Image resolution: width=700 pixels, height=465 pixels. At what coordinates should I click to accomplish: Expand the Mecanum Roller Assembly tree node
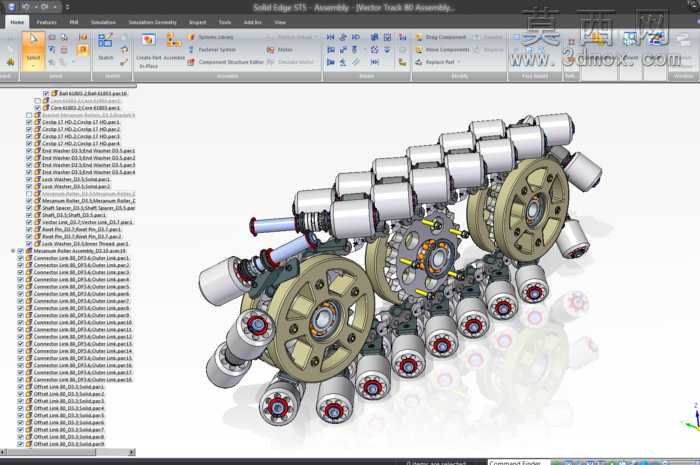click(x=13, y=251)
